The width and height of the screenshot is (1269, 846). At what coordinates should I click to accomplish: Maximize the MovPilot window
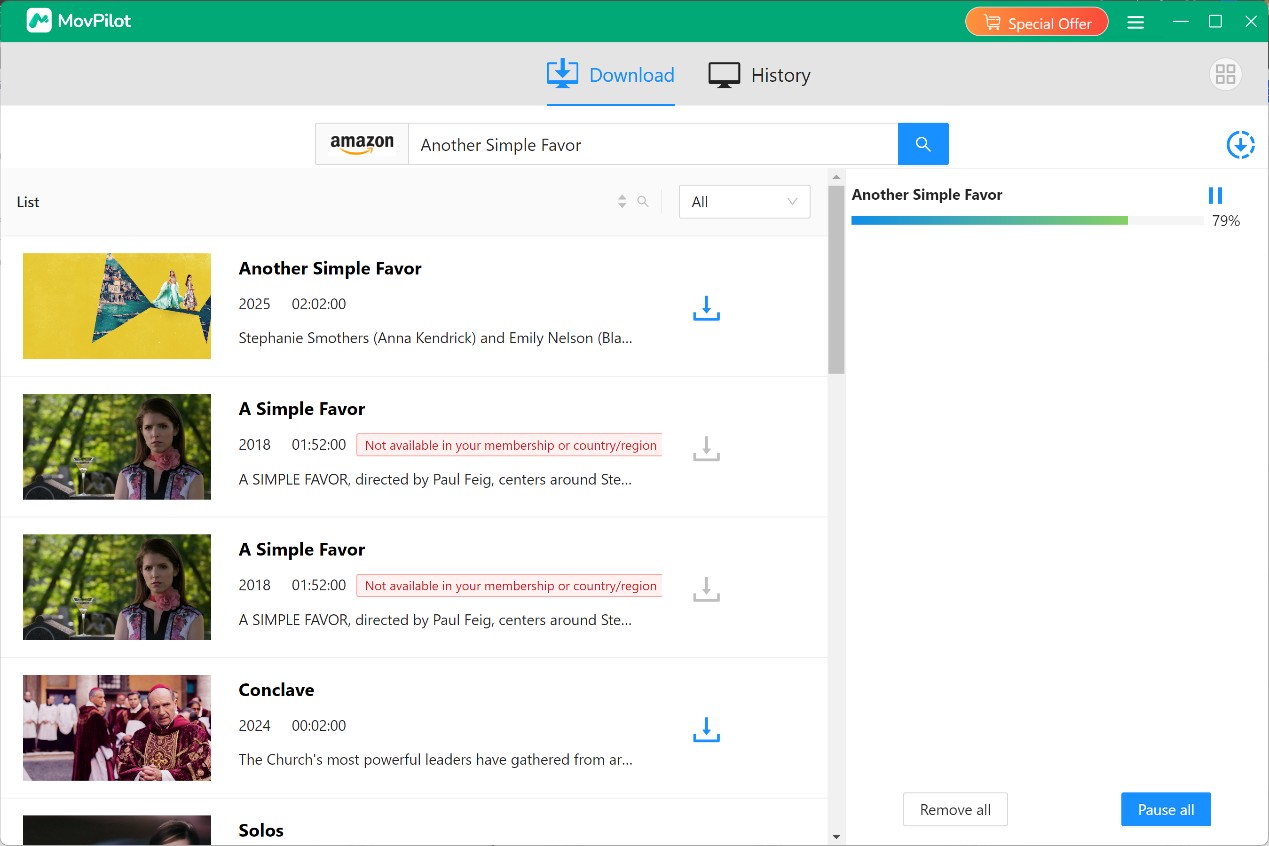tap(1215, 21)
